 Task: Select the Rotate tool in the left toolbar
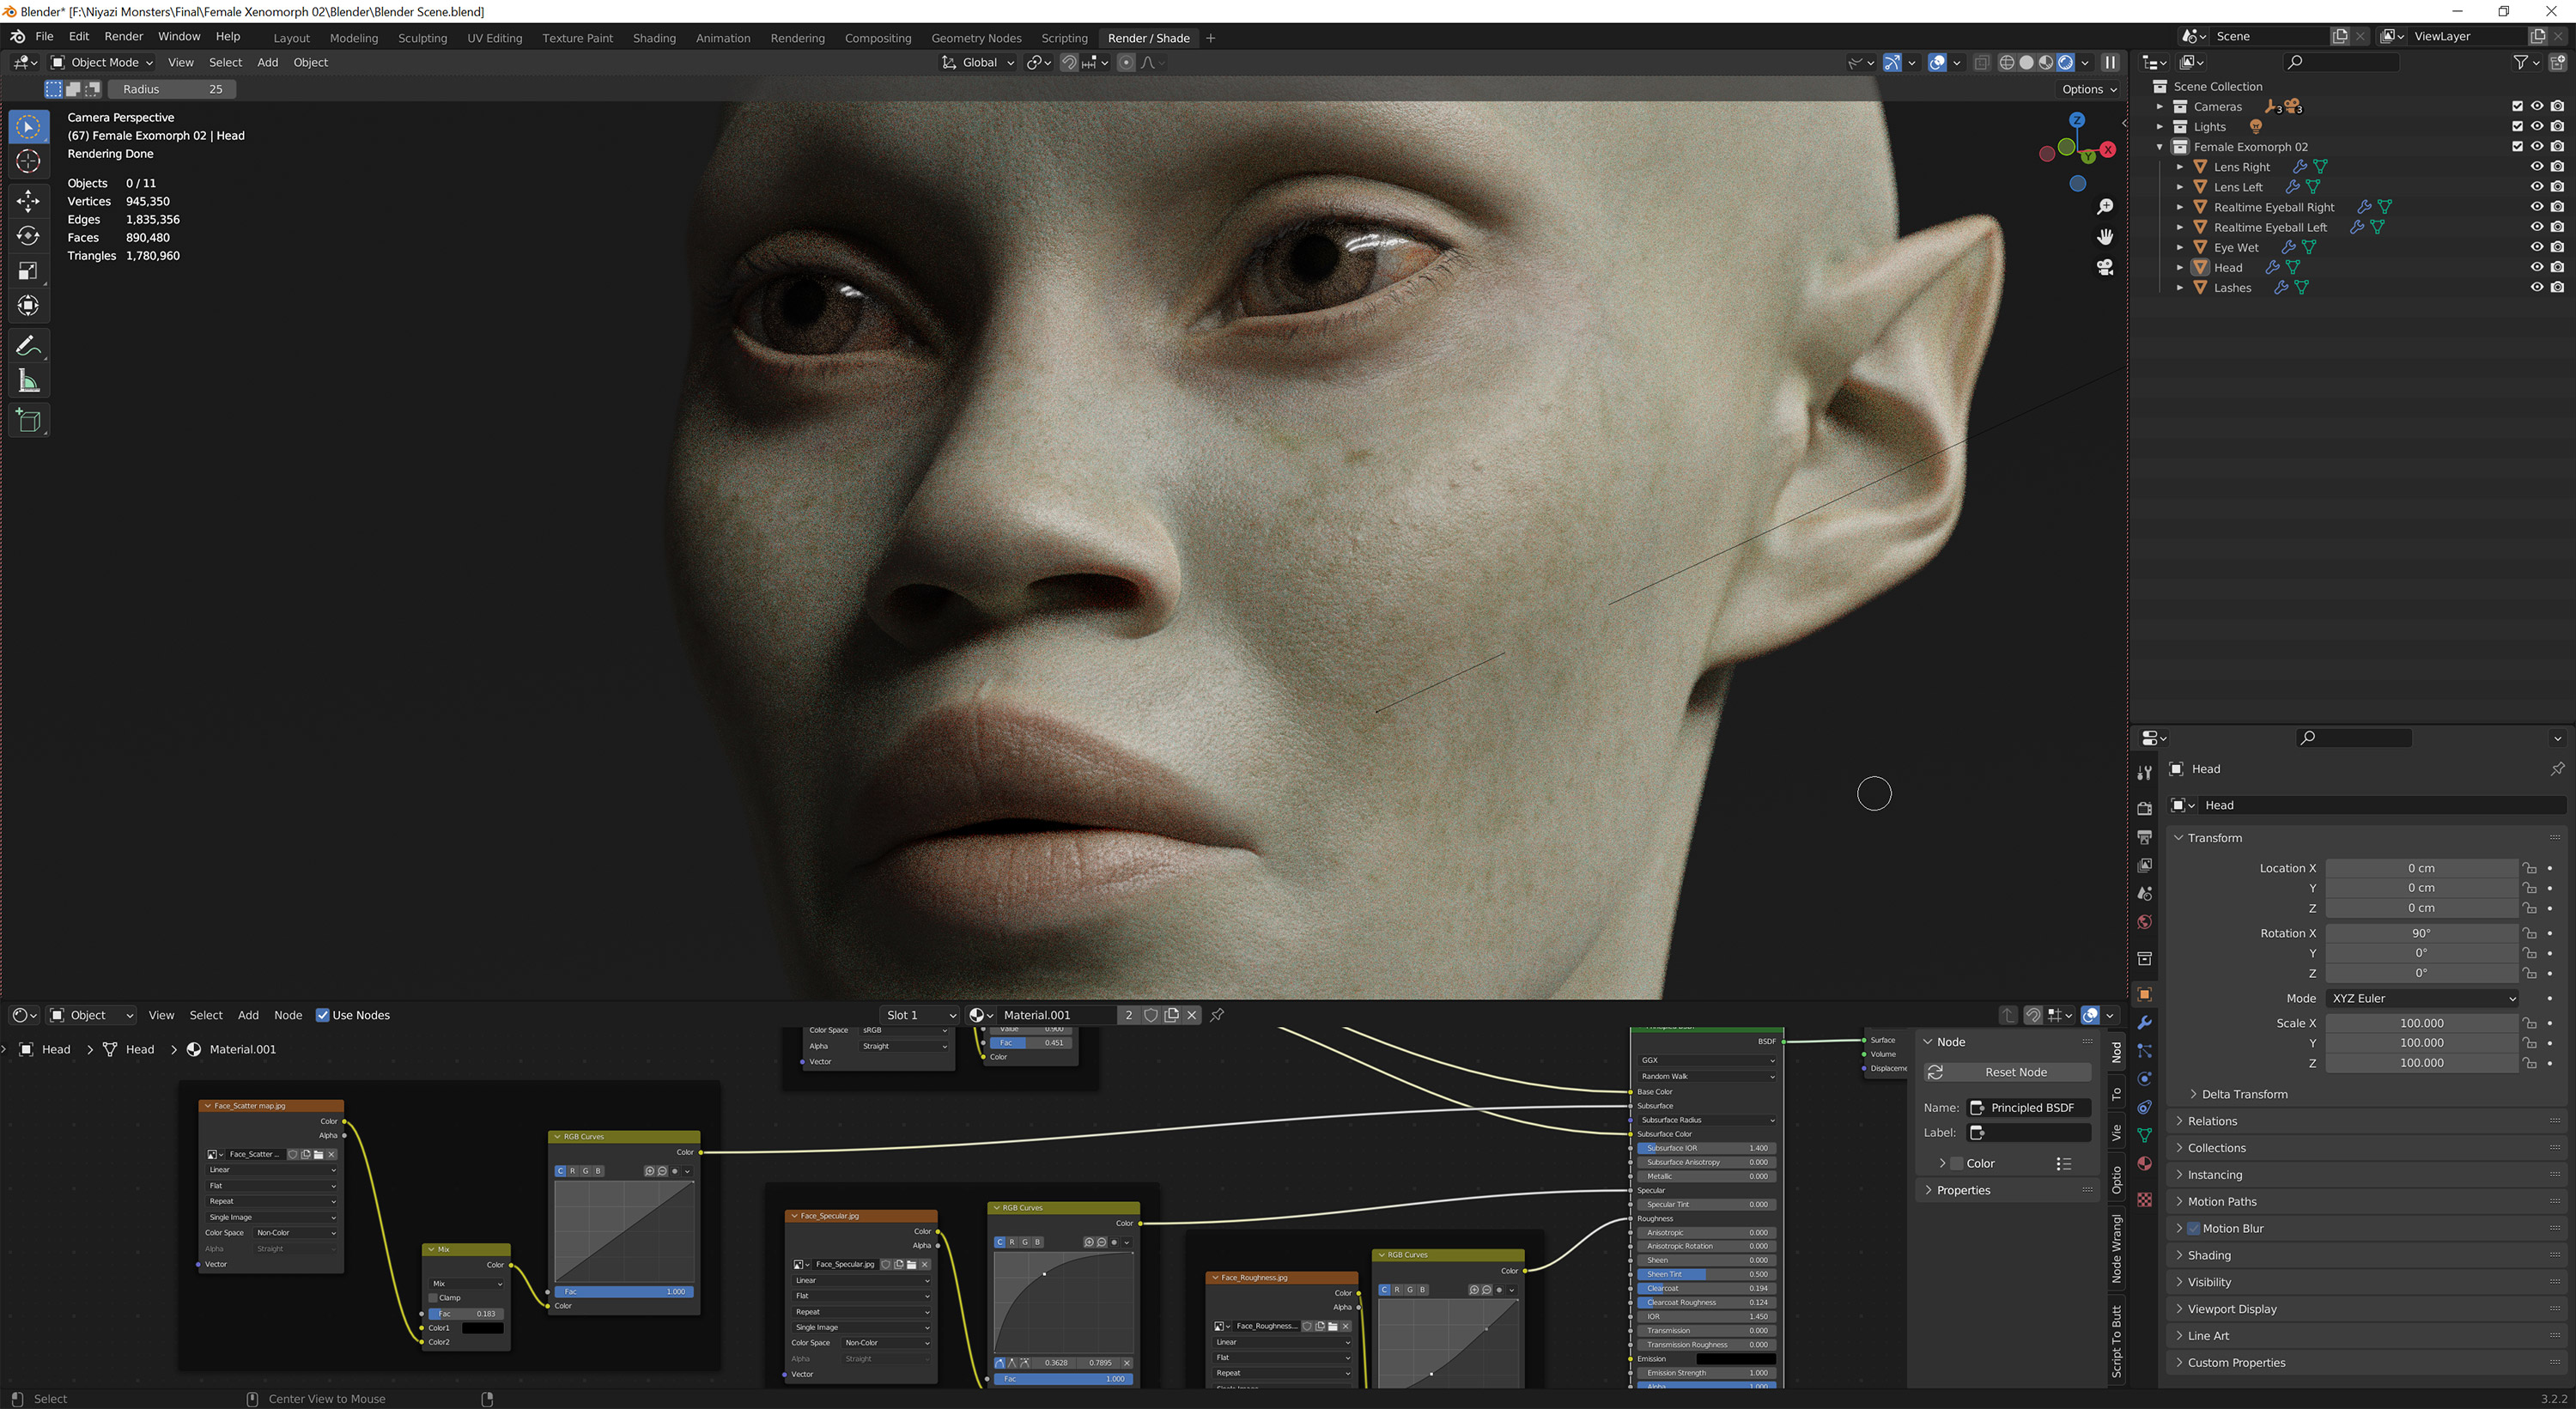pyautogui.click(x=28, y=234)
